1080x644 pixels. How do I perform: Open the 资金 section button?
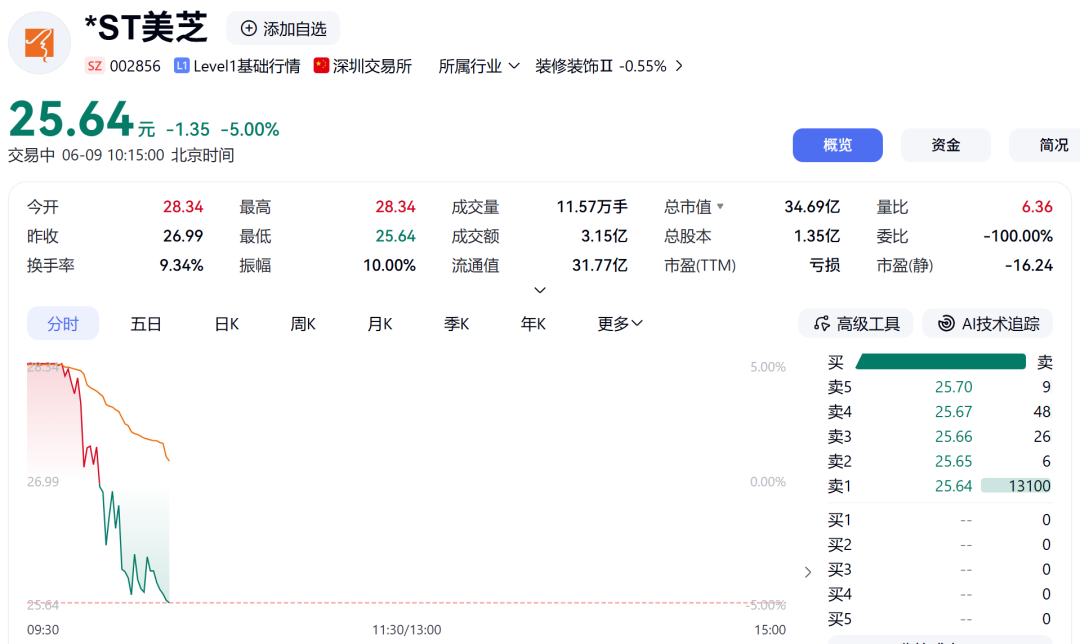tap(946, 145)
